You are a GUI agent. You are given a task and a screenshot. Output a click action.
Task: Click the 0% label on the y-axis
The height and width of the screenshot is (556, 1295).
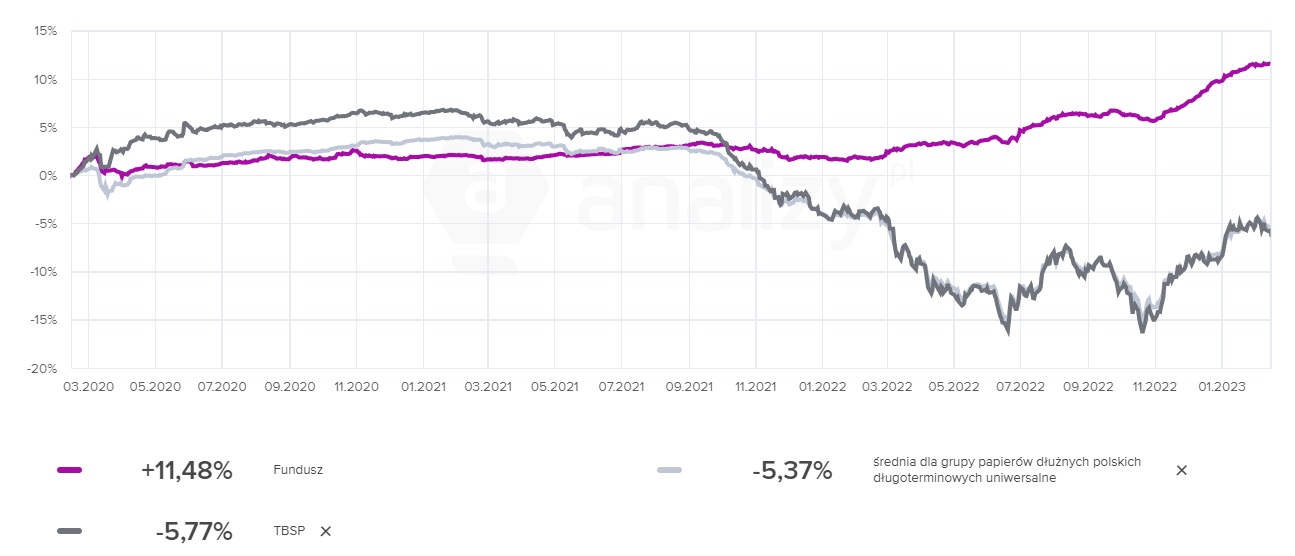point(49,176)
